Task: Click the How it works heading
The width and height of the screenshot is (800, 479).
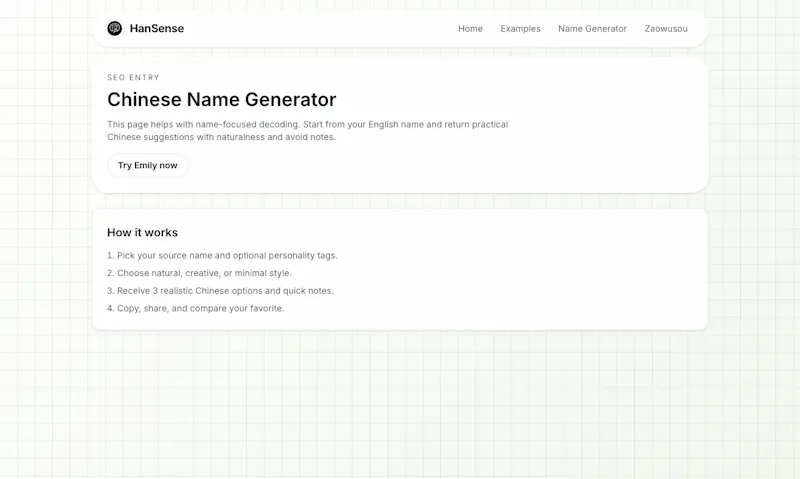Action: coord(142,233)
